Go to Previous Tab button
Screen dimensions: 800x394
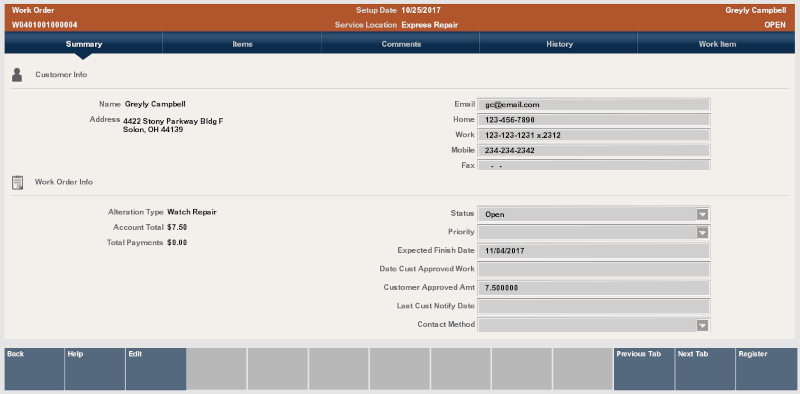click(644, 369)
